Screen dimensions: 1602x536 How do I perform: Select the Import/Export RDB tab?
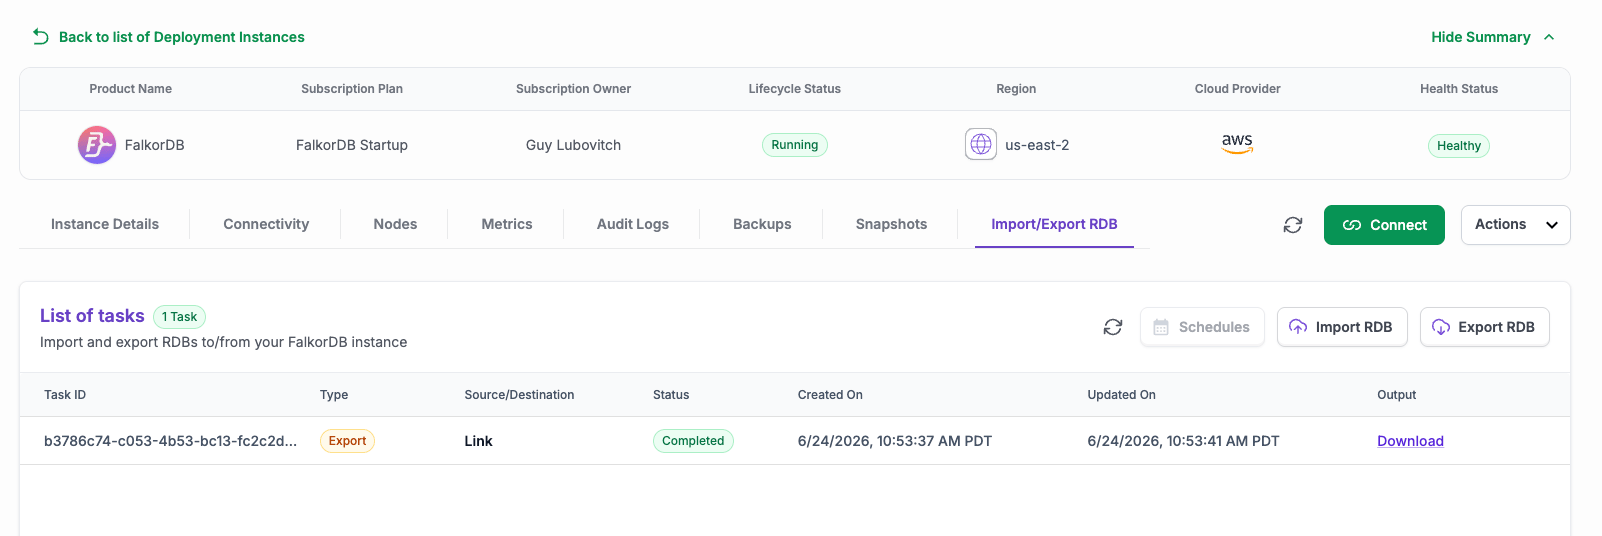[1054, 224]
